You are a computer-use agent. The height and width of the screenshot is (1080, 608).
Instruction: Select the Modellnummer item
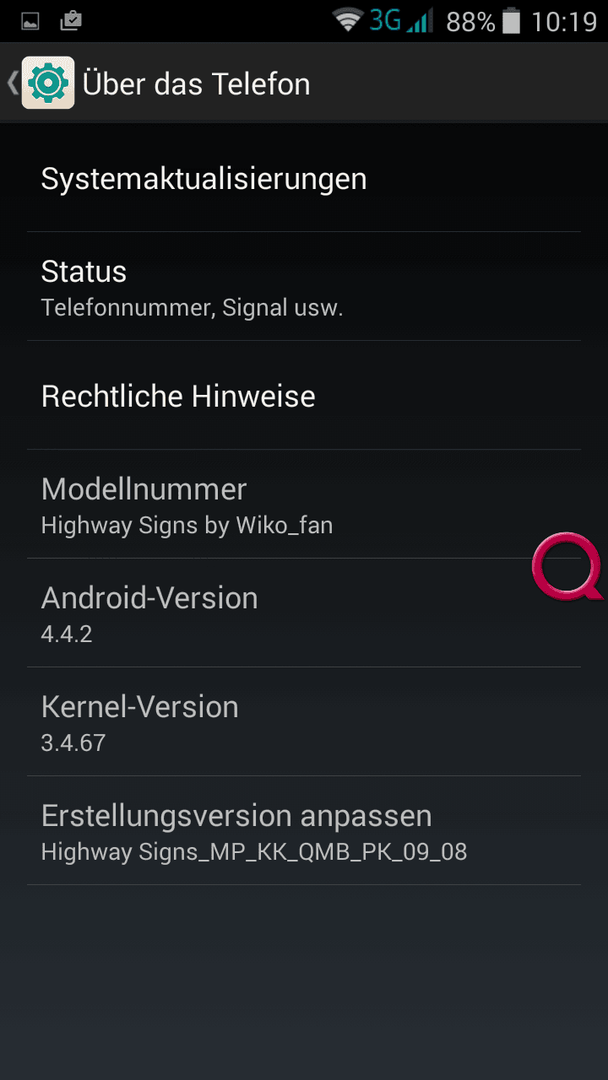(x=304, y=504)
